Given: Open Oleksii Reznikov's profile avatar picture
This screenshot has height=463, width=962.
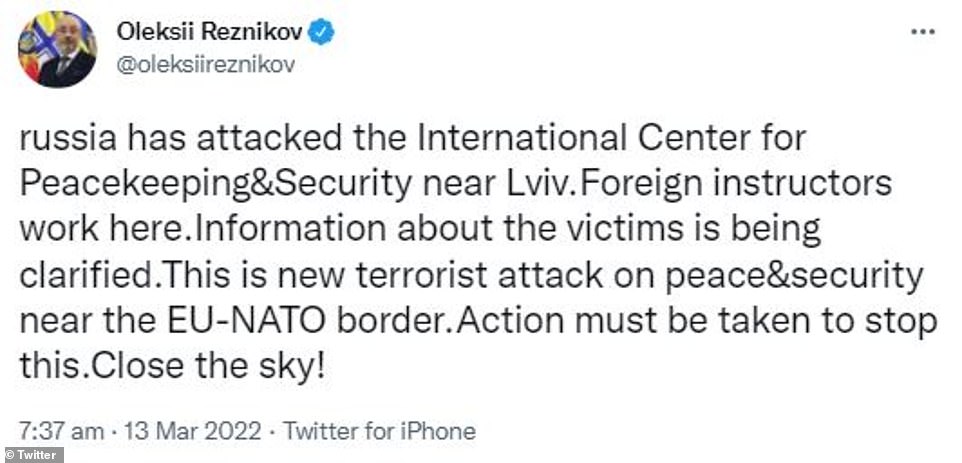Looking at the screenshot, I should 55,49.
